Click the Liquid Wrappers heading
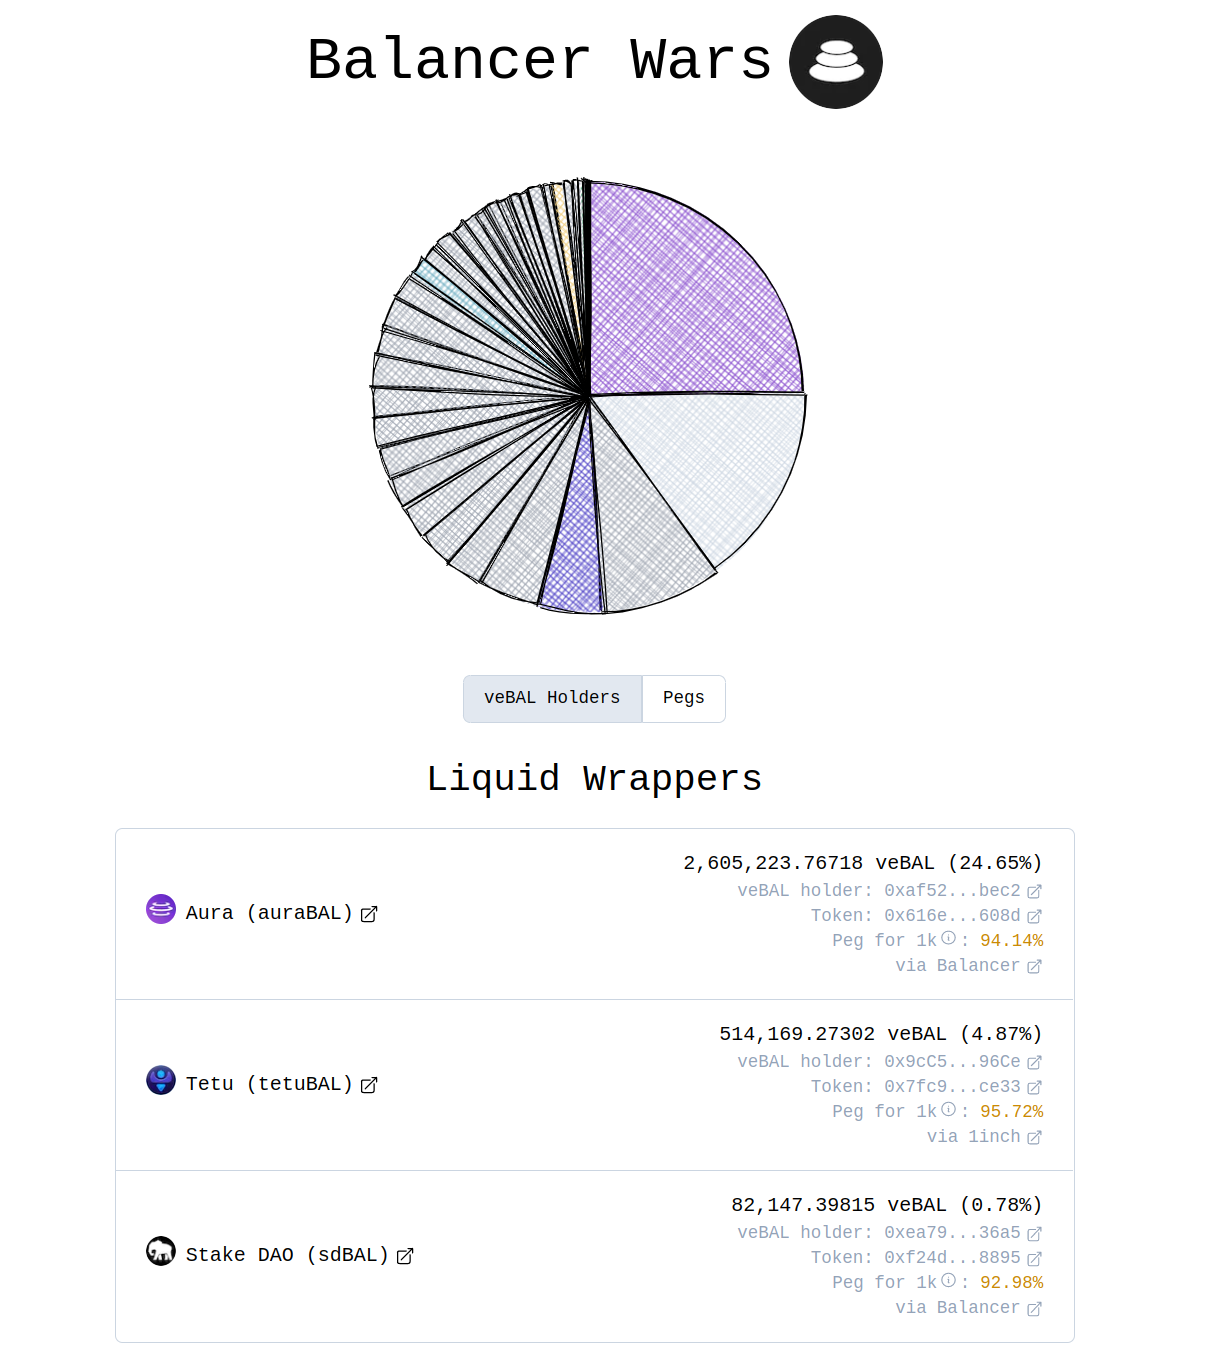The width and height of the screenshot is (1225, 1370). [594, 779]
